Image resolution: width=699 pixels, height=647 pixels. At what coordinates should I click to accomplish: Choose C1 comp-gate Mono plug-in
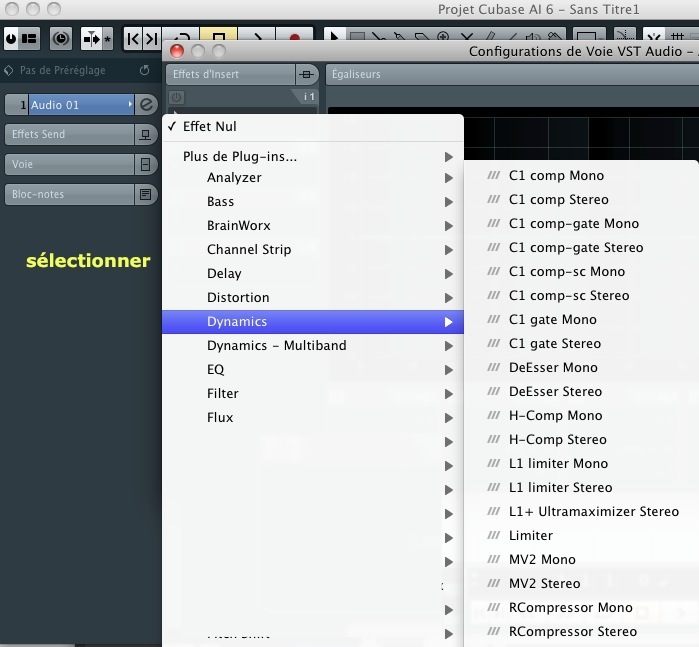(x=581, y=224)
